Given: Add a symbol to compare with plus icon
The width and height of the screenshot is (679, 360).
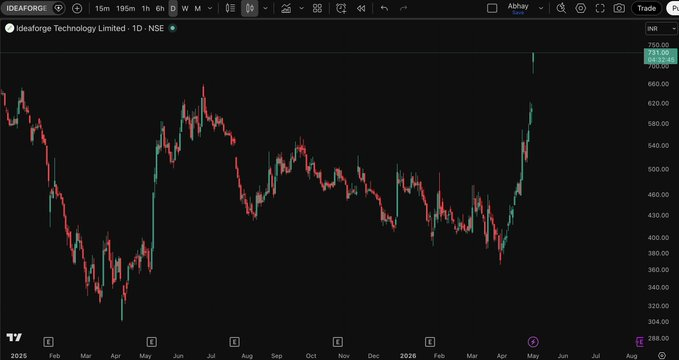Looking at the screenshot, I should (x=77, y=8).
